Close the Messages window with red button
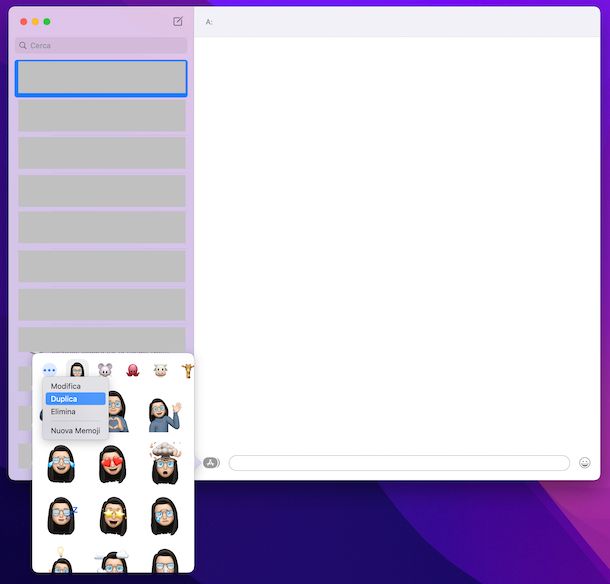Image resolution: width=610 pixels, height=584 pixels. 24,22
